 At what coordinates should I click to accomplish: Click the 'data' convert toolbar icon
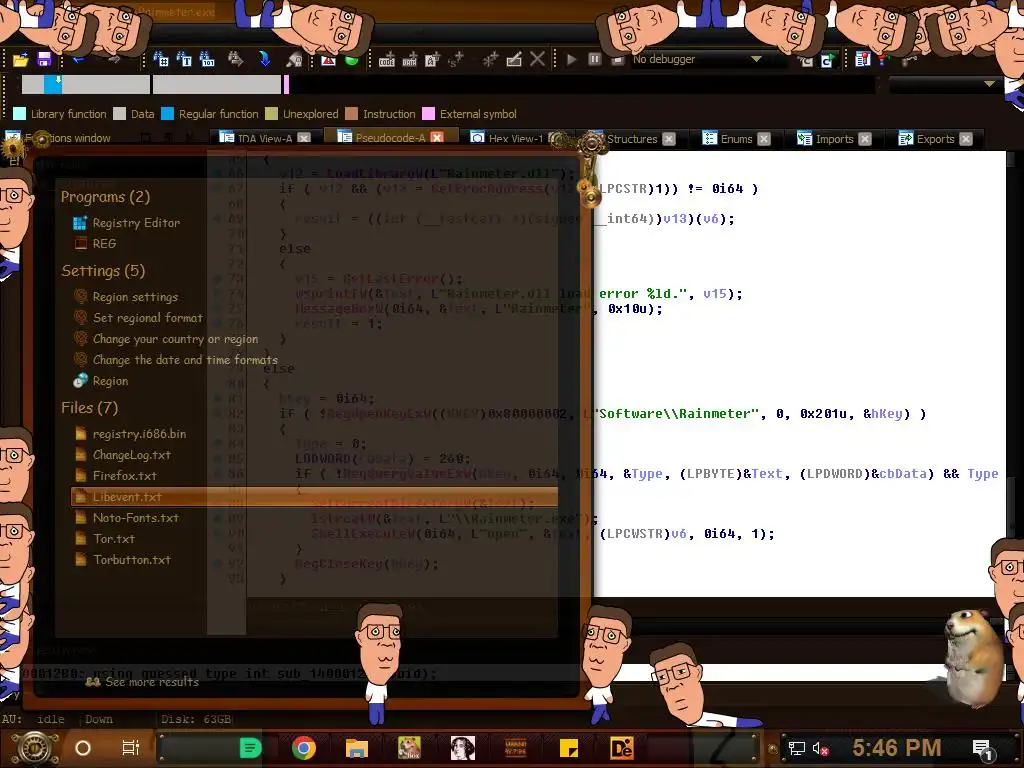pos(409,60)
